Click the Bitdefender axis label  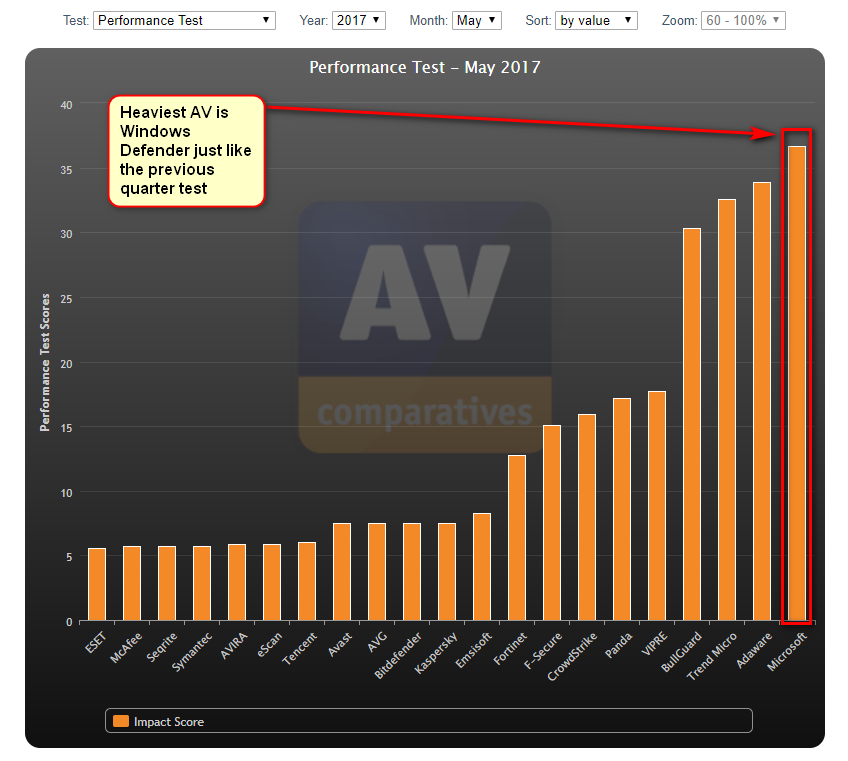click(398, 656)
